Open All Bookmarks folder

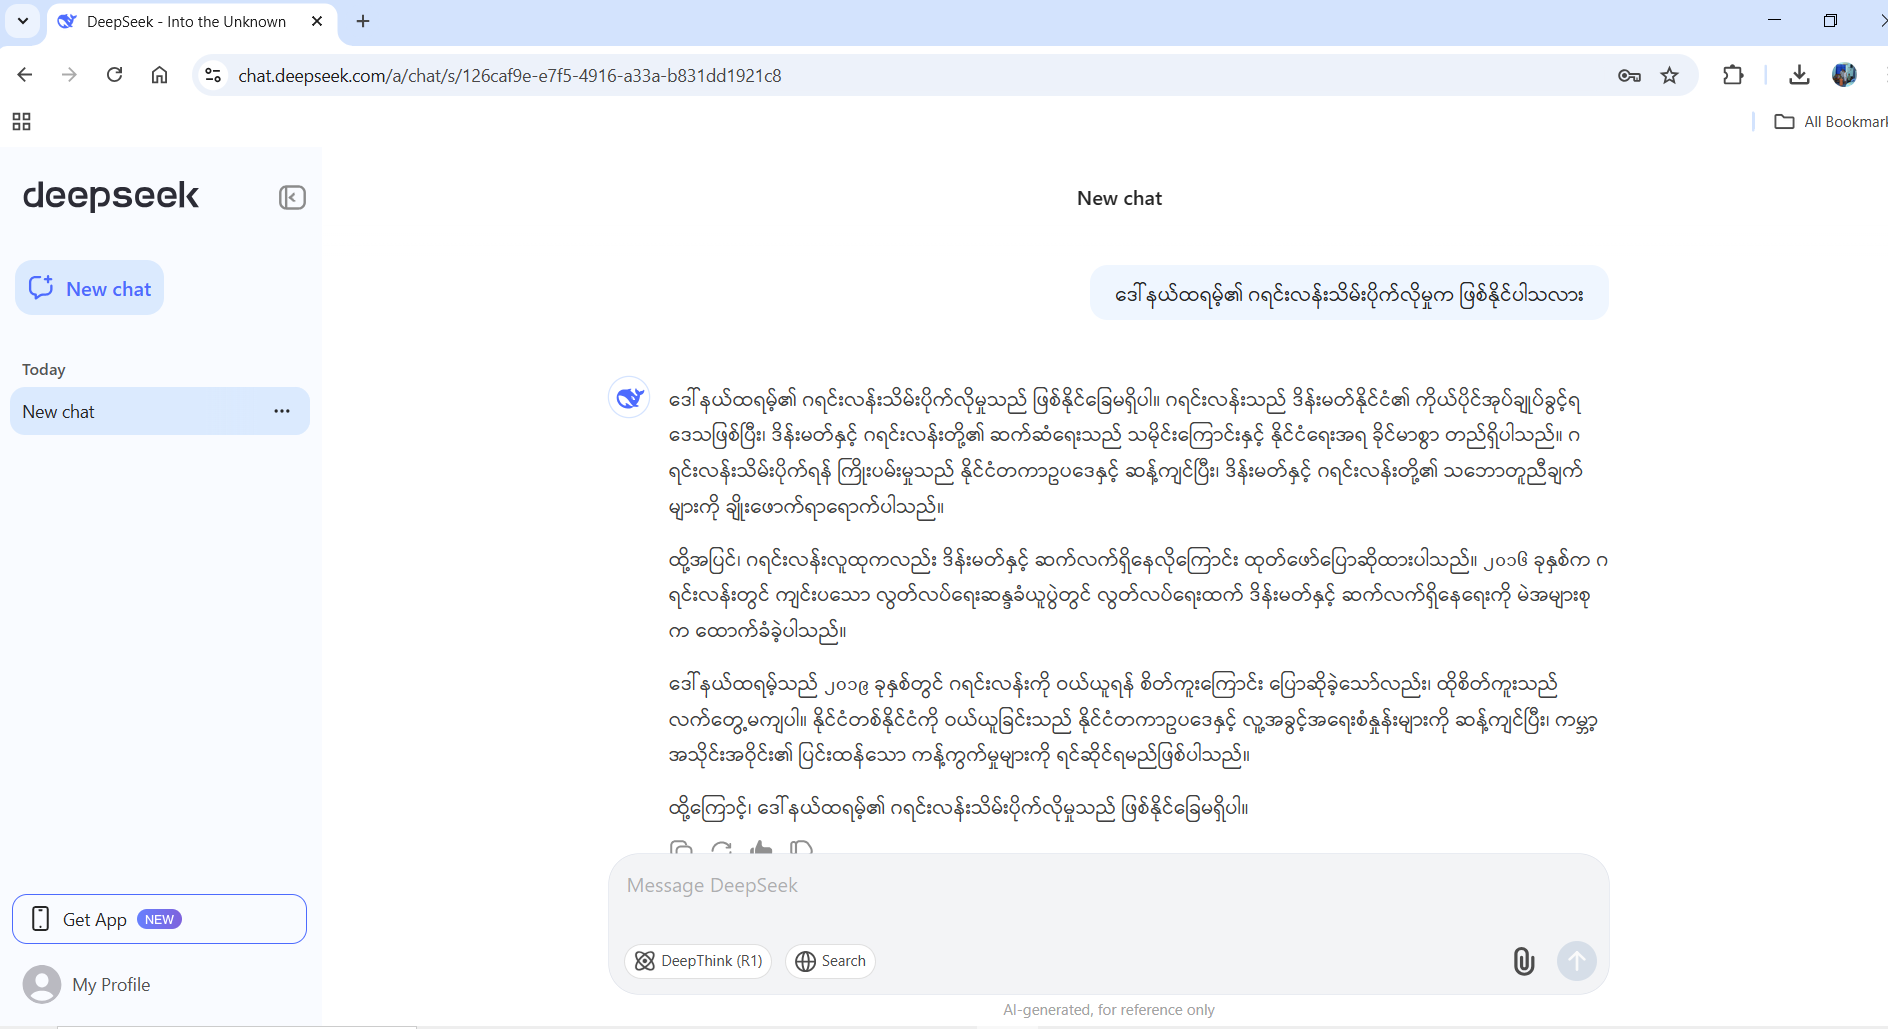(x=1830, y=122)
